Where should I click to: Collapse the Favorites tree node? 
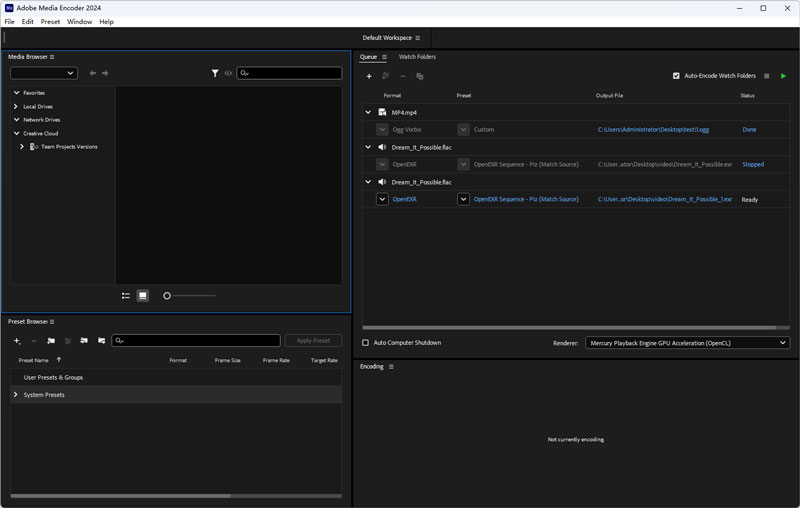click(16, 93)
